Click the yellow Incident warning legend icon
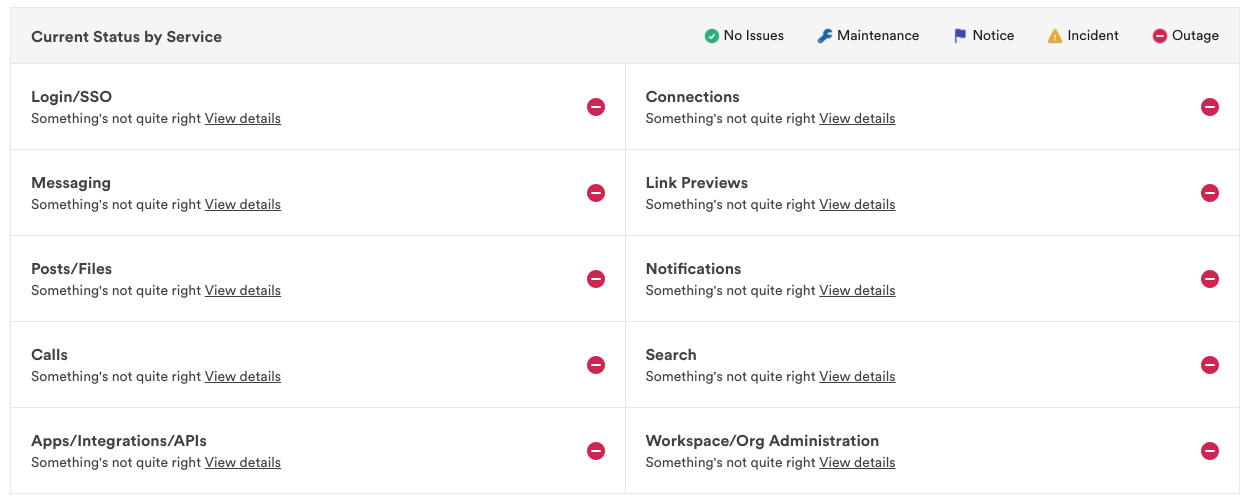Screen dimensions: 1252x503 pyautogui.click(x=1055, y=36)
